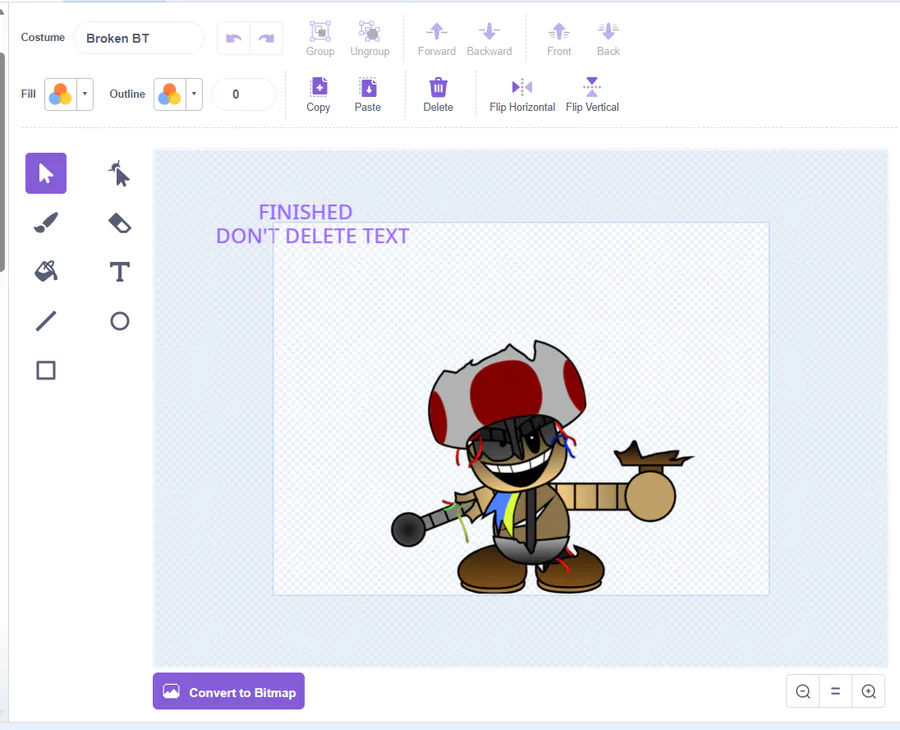Choose the Reshape tool
Screen dimensions: 900x730
119,173
